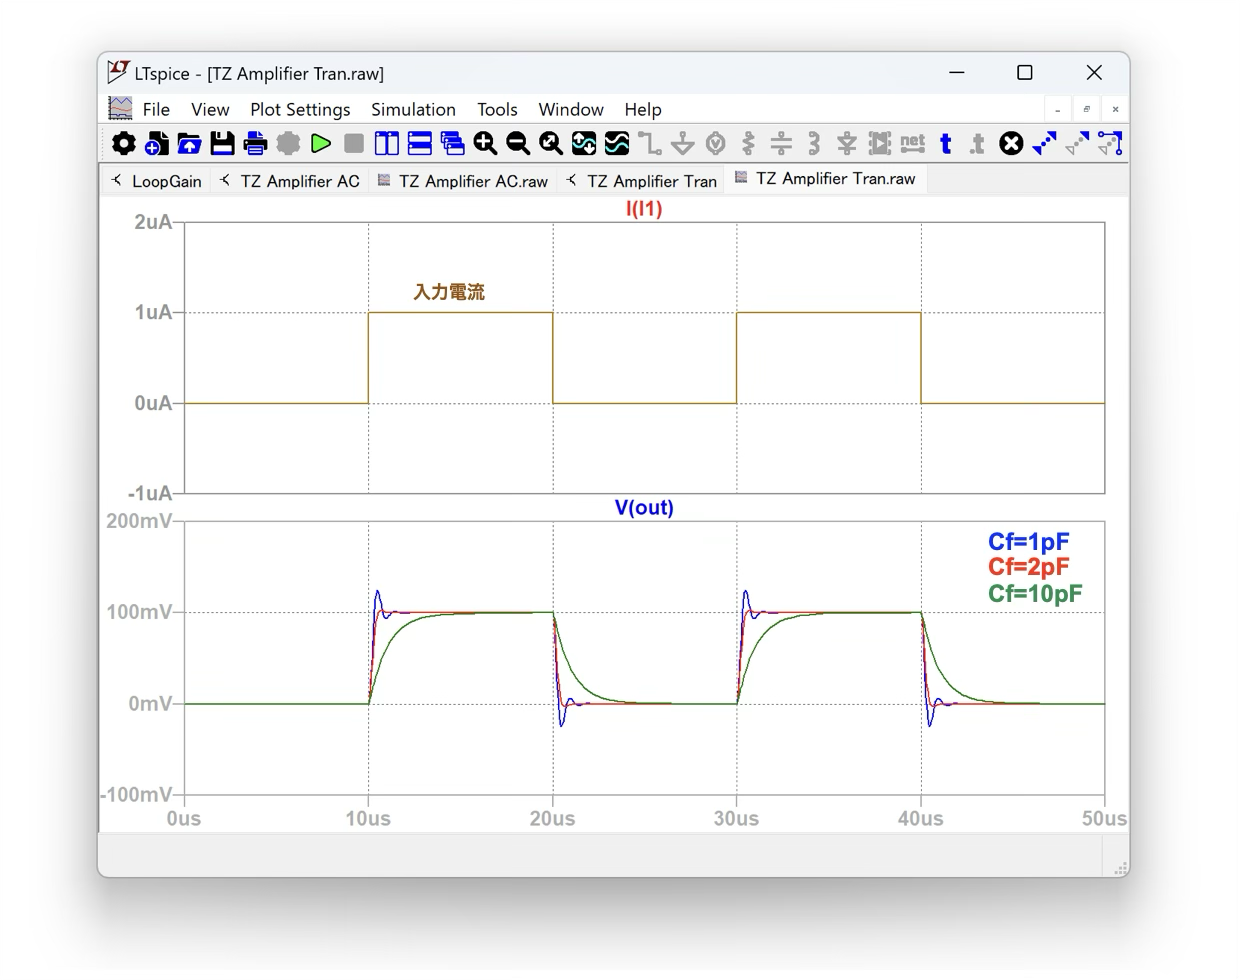The image size is (1240, 980).
Task: Open the View menu
Action: (210, 109)
